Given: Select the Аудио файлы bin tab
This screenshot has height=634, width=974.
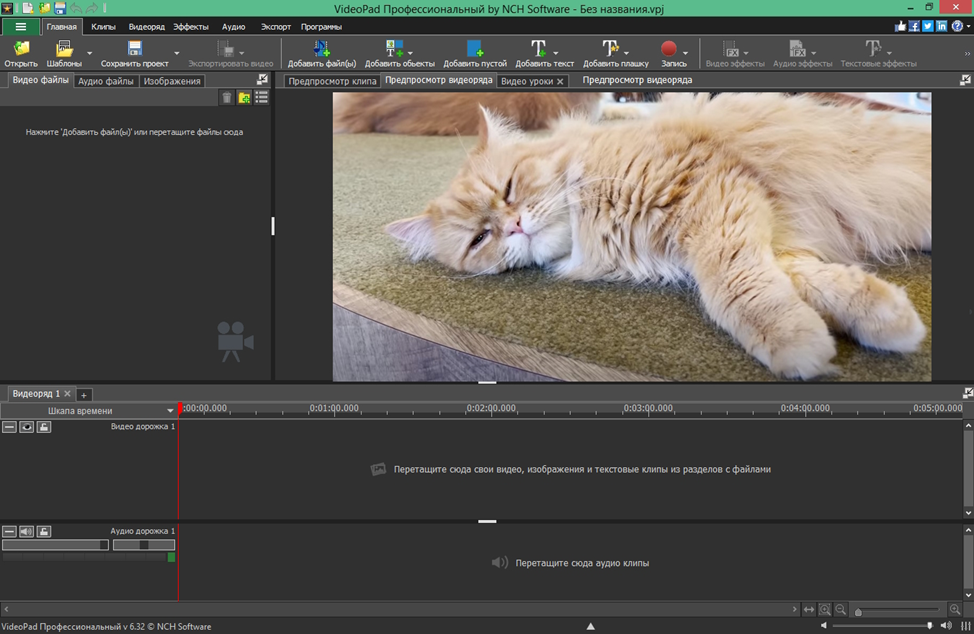Looking at the screenshot, I should [106, 81].
